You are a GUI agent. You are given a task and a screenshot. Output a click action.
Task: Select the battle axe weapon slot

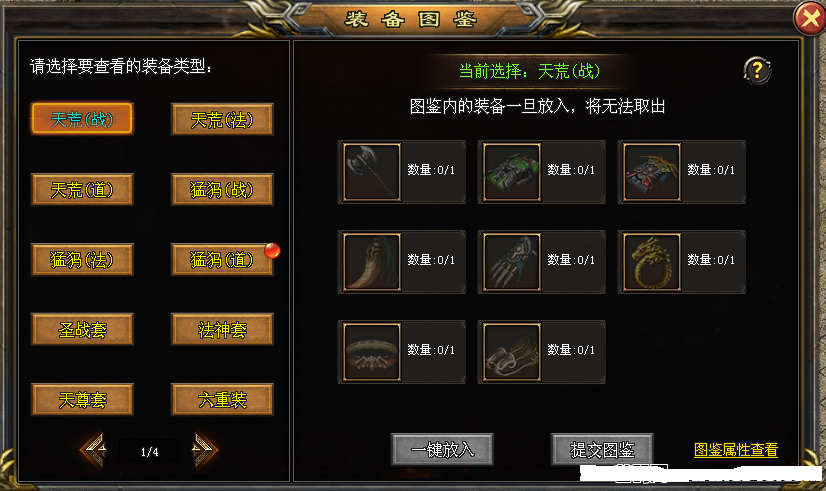pyautogui.click(x=372, y=172)
